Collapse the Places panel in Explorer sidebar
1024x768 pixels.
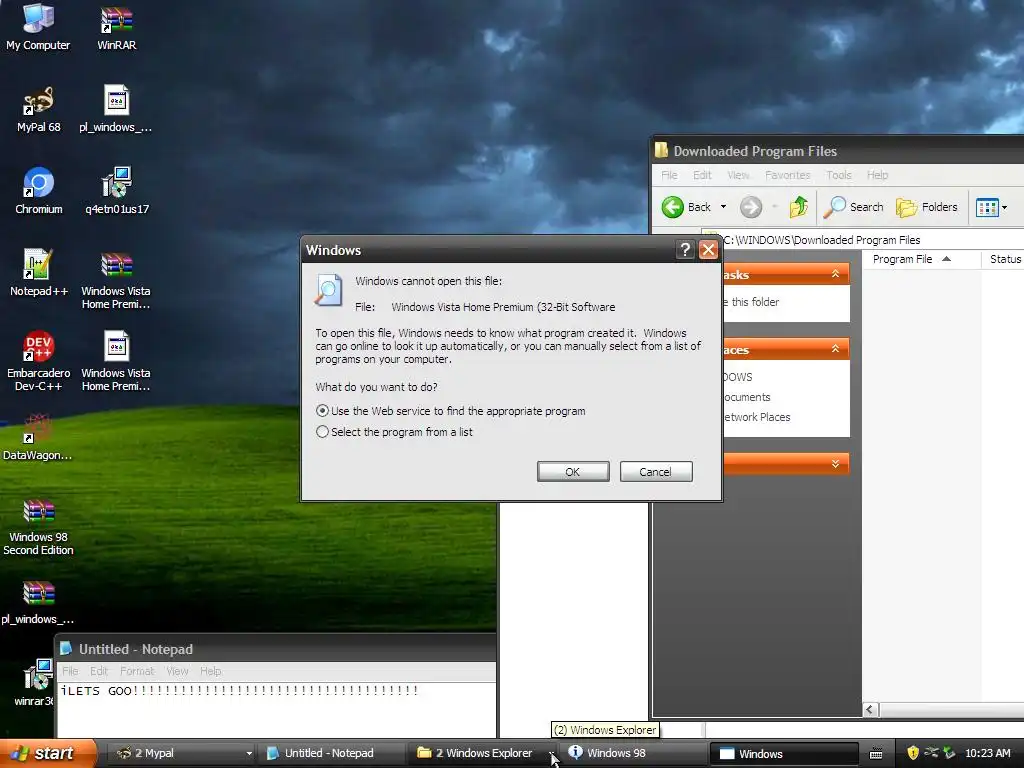pos(835,349)
